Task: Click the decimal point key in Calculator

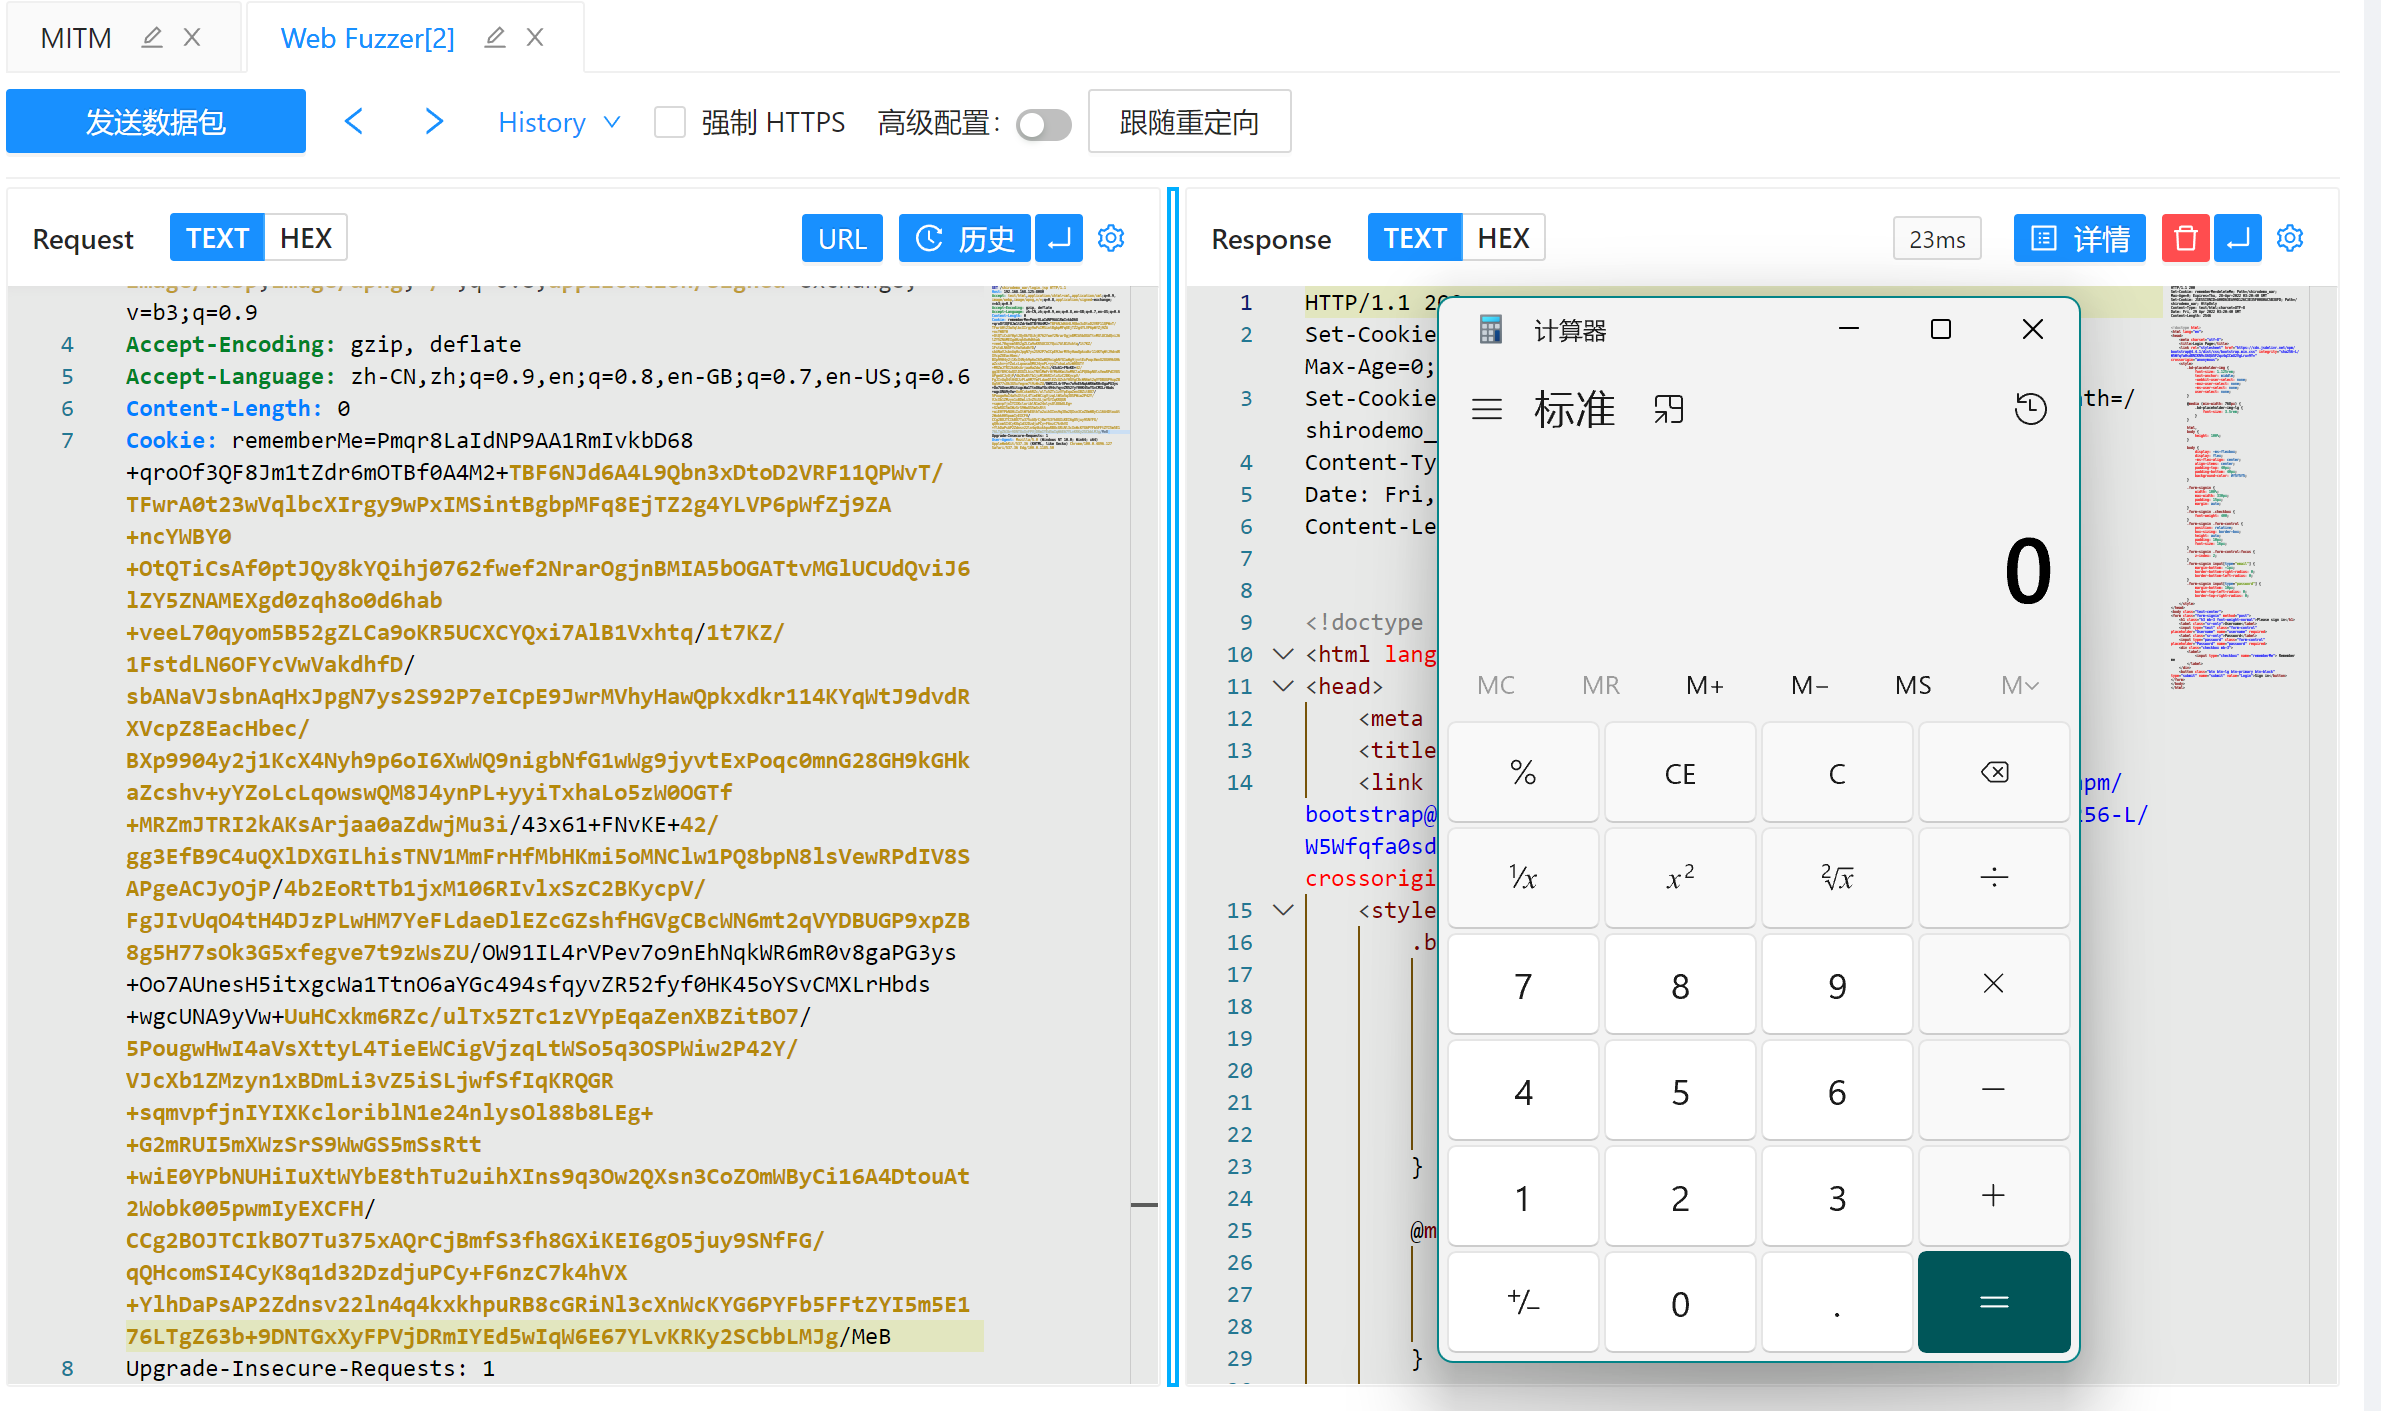Action: coord(1837,1302)
